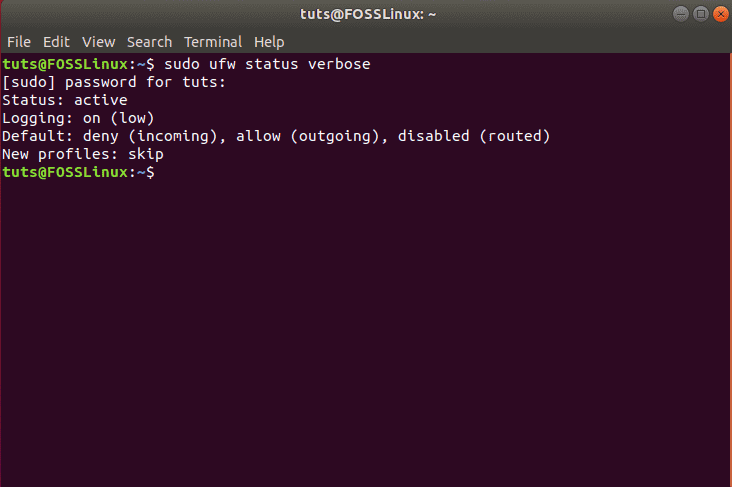The image size is (732, 487).
Task: Maximize the terminal window
Action: [701, 14]
